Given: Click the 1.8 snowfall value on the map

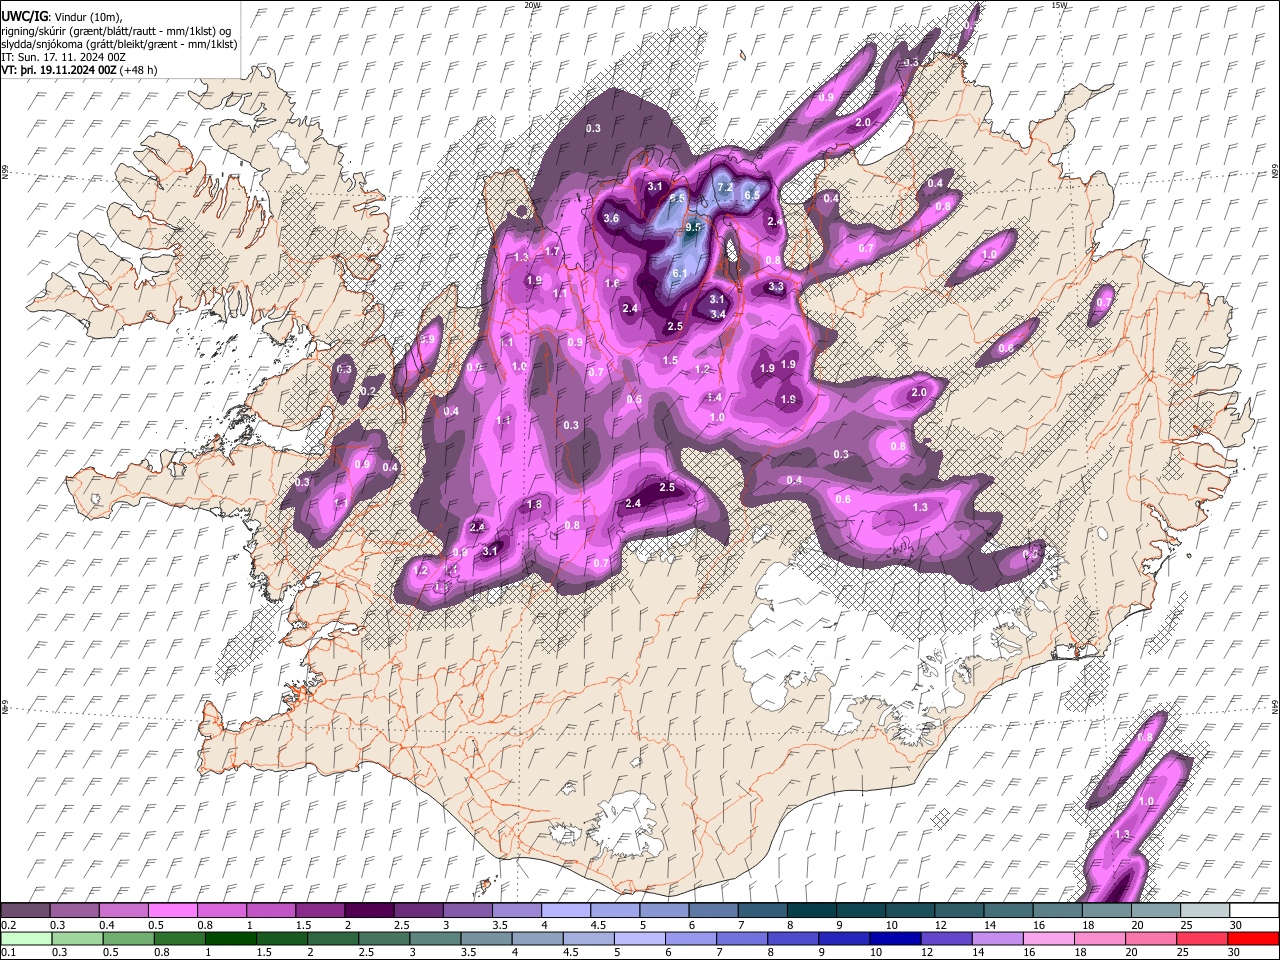Looking at the screenshot, I should (534, 504).
